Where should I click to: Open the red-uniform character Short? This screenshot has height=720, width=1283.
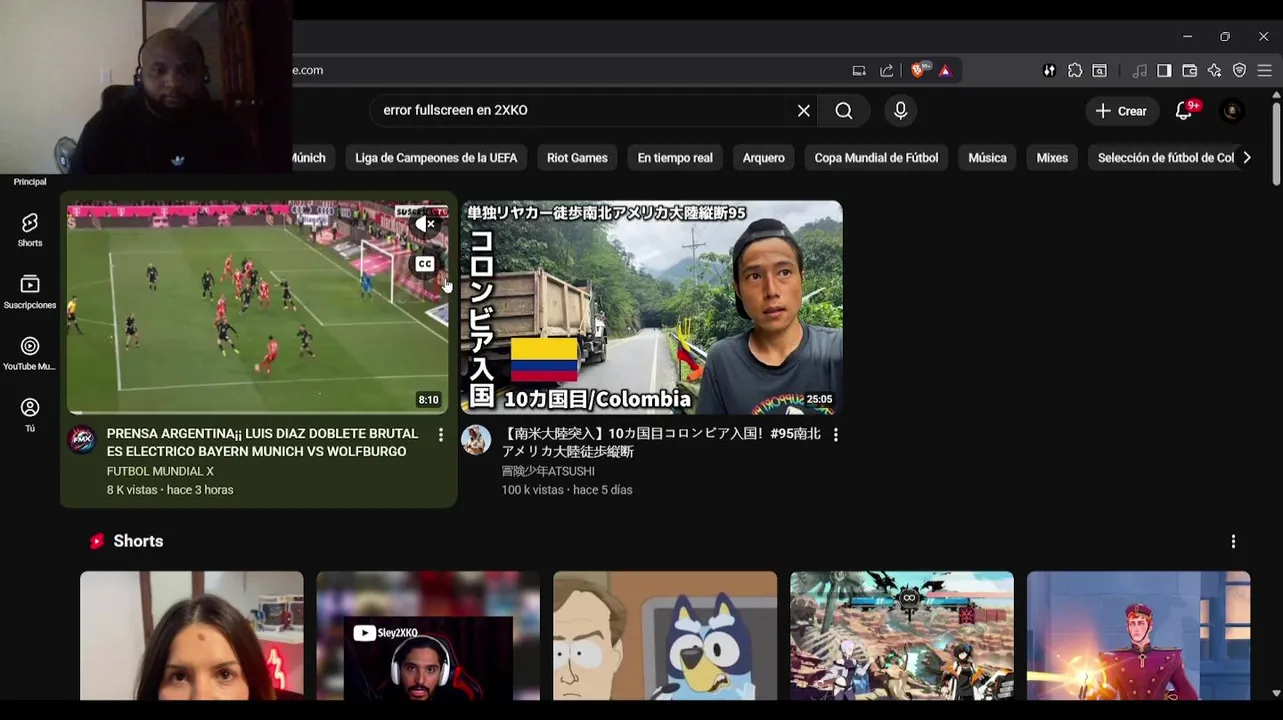1138,636
